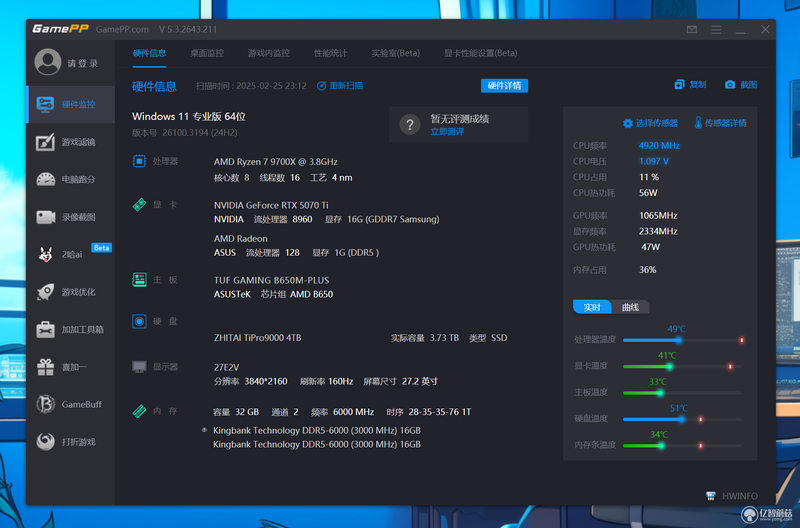Screen dimensions: 800x528
Task: Switch to 显卡性能设置(Beta) tab
Action: click(481, 53)
